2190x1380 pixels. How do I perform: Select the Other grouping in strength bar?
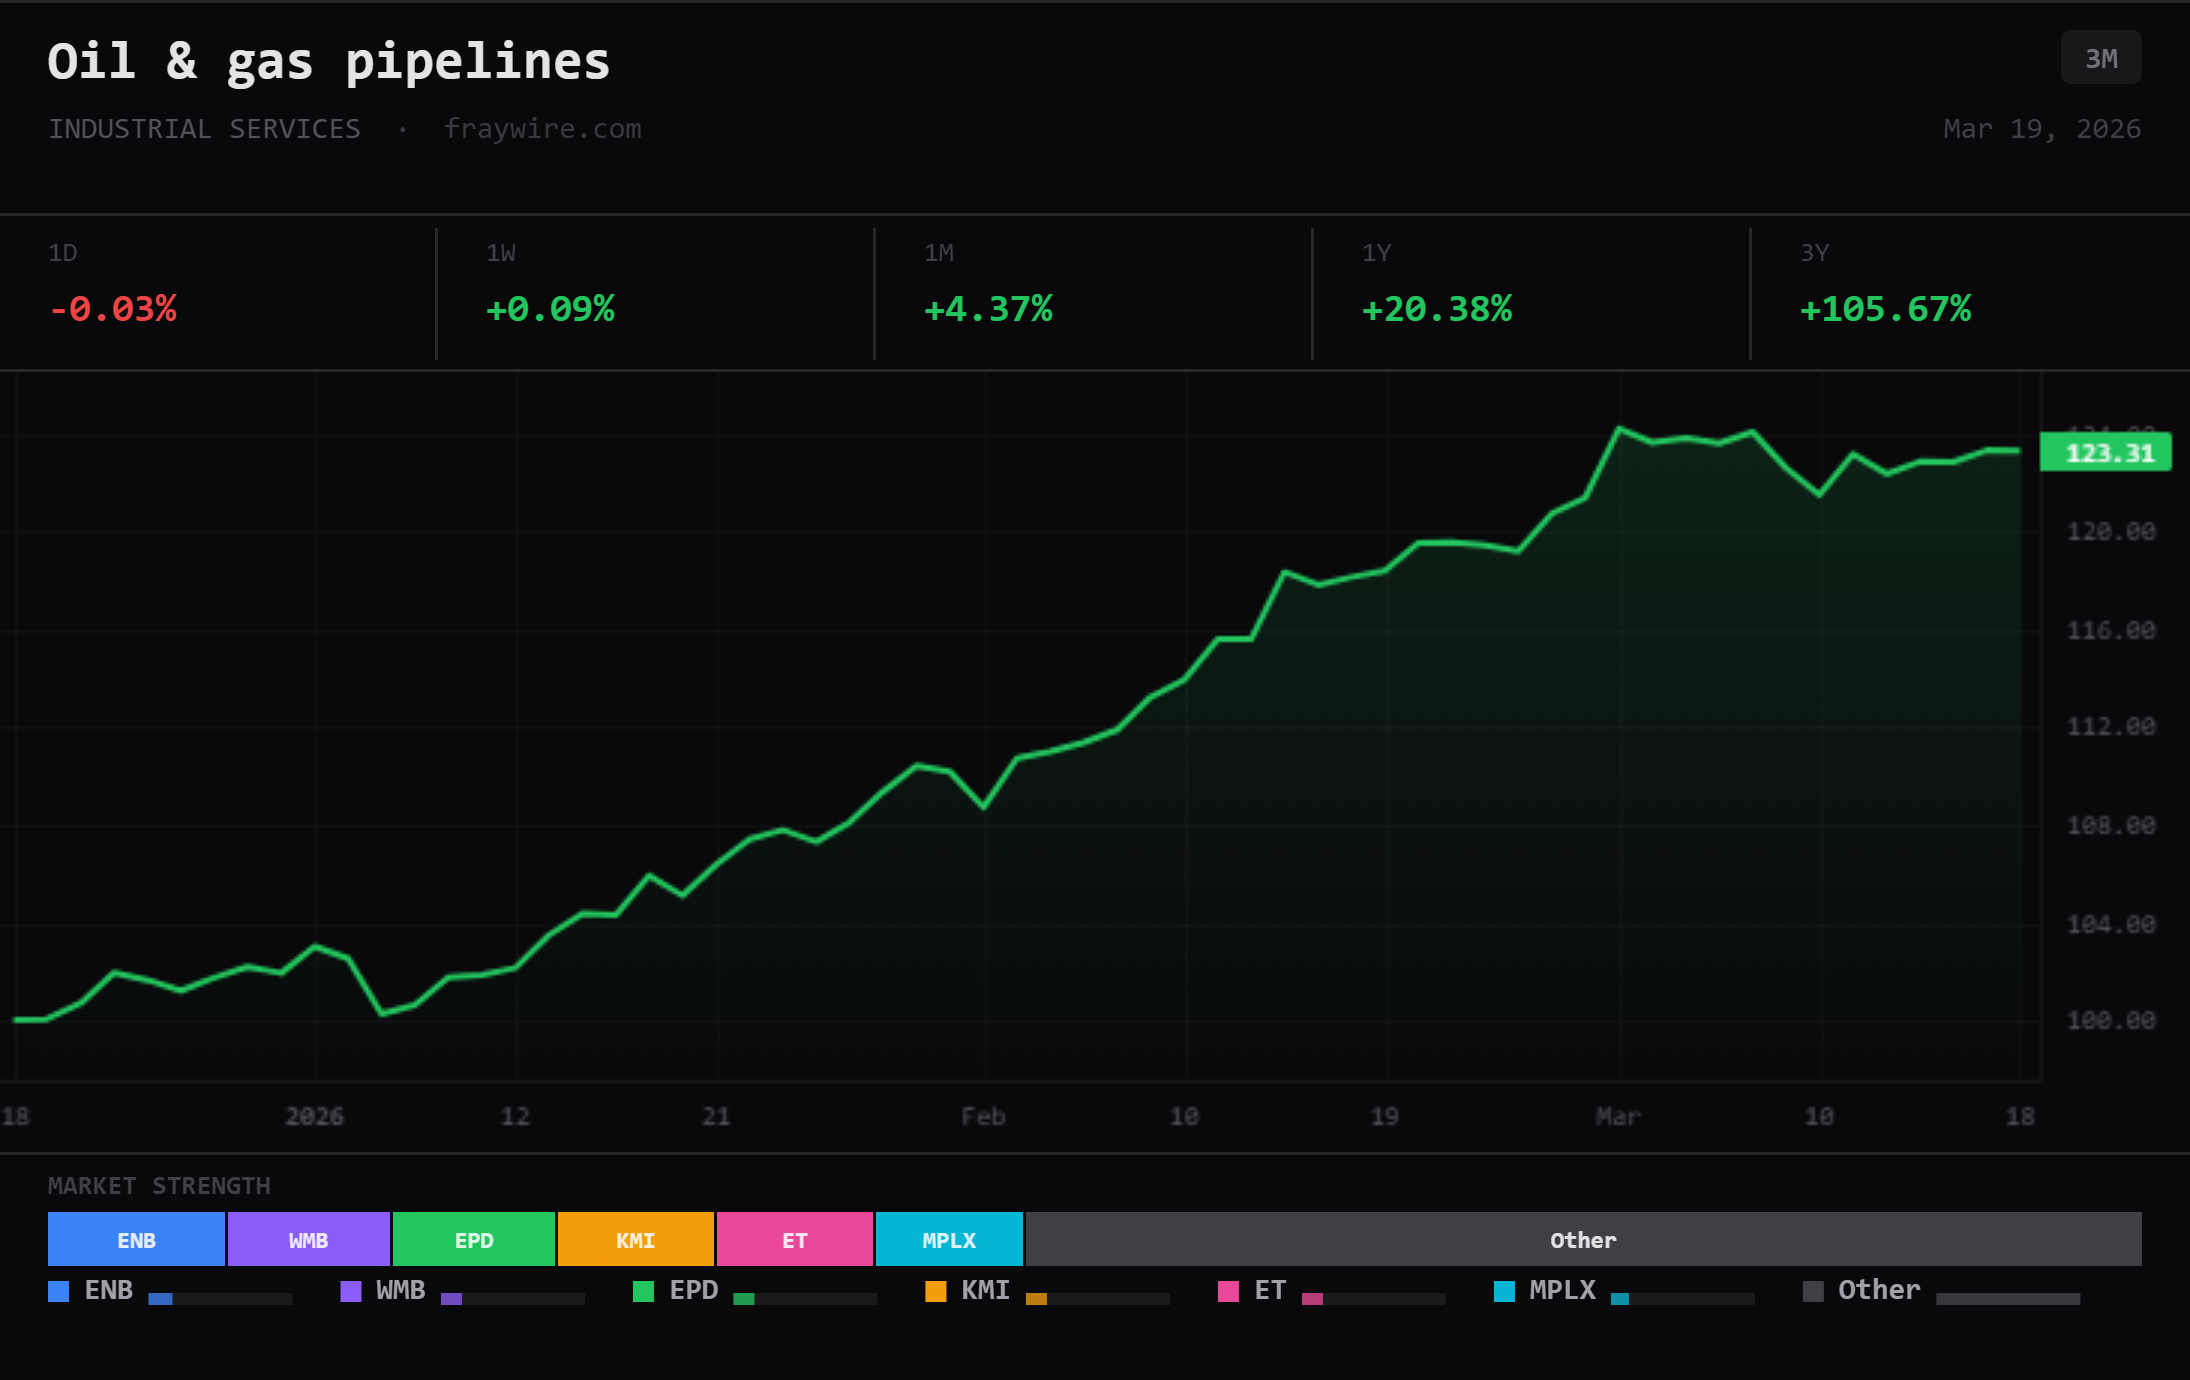tap(1583, 1239)
